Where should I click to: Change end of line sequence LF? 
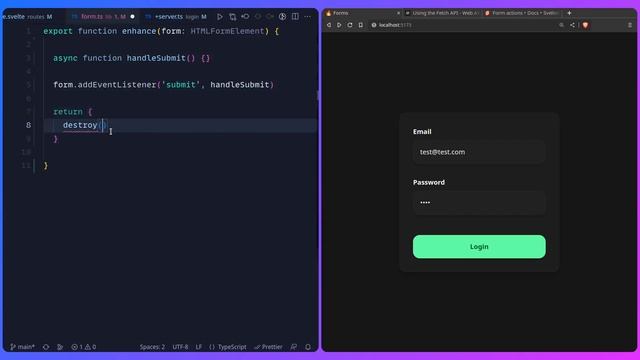click(199, 347)
